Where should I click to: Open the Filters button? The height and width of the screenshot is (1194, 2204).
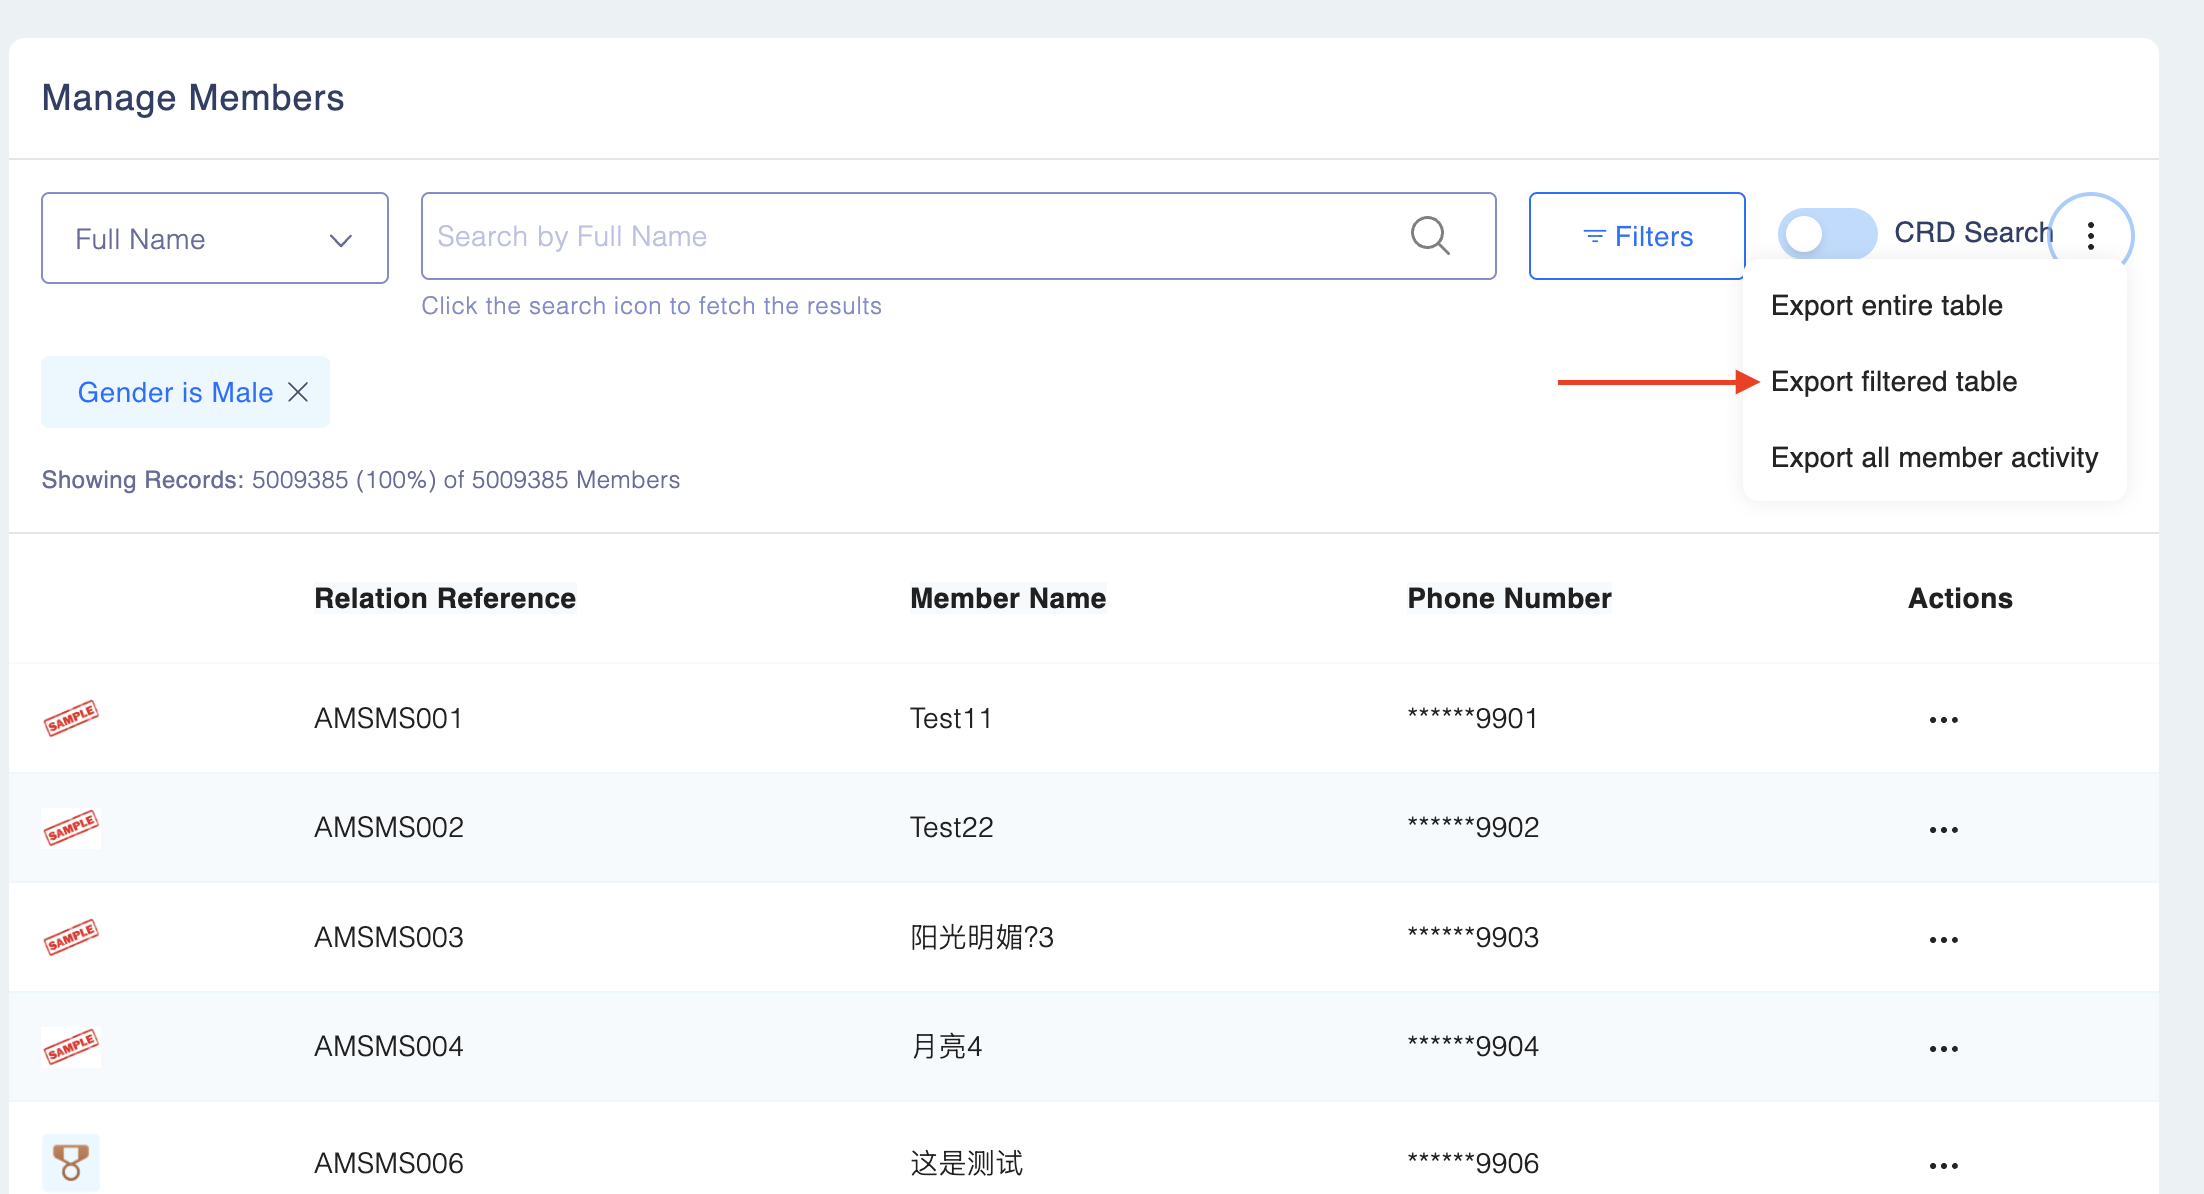1637,237
